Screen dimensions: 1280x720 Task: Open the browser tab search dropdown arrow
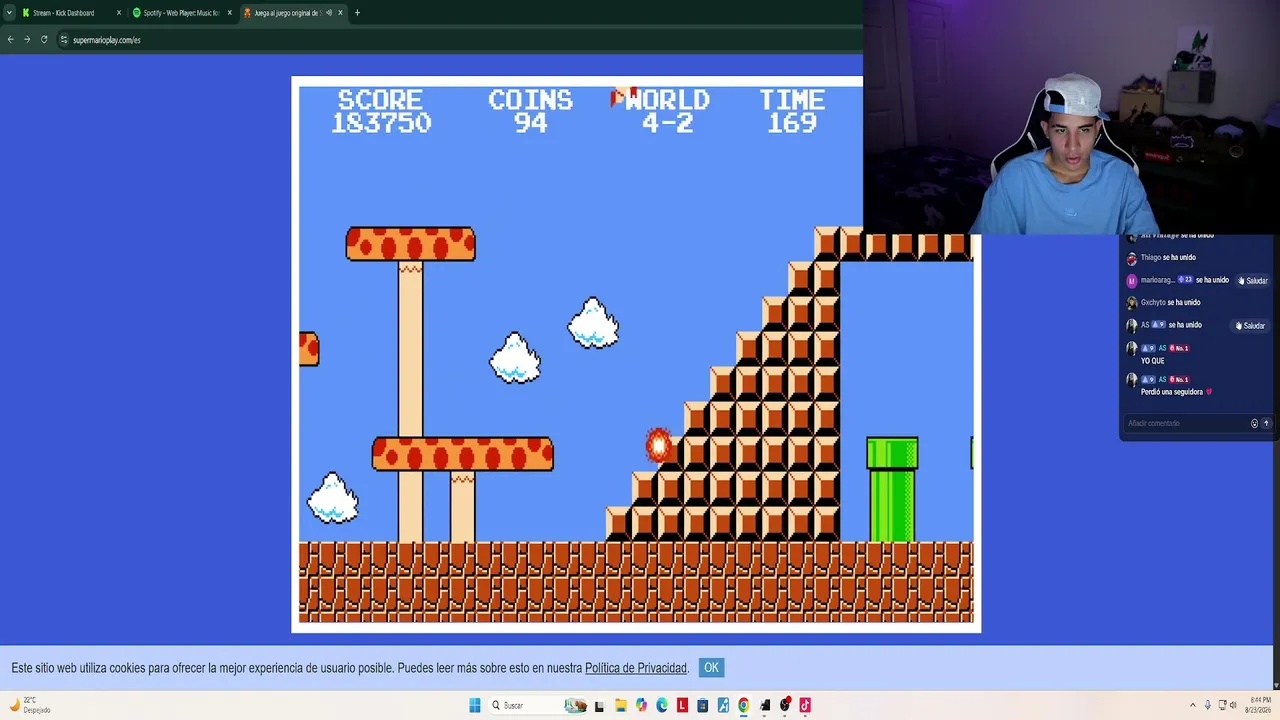click(9, 13)
